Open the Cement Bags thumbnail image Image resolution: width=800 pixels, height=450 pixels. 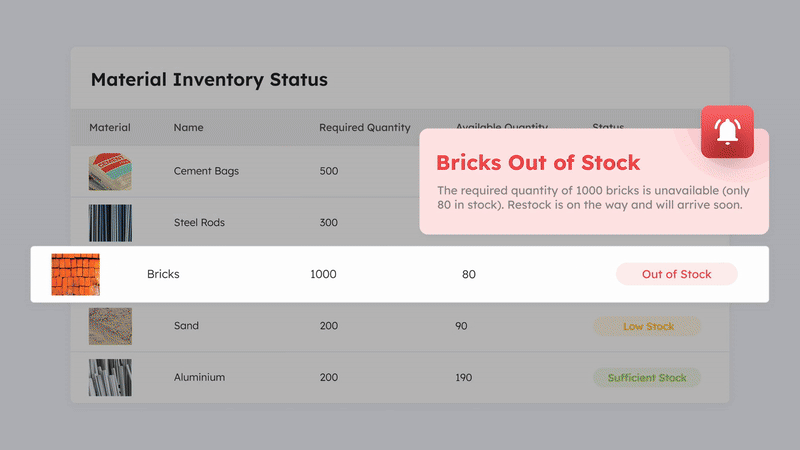click(110, 171)
